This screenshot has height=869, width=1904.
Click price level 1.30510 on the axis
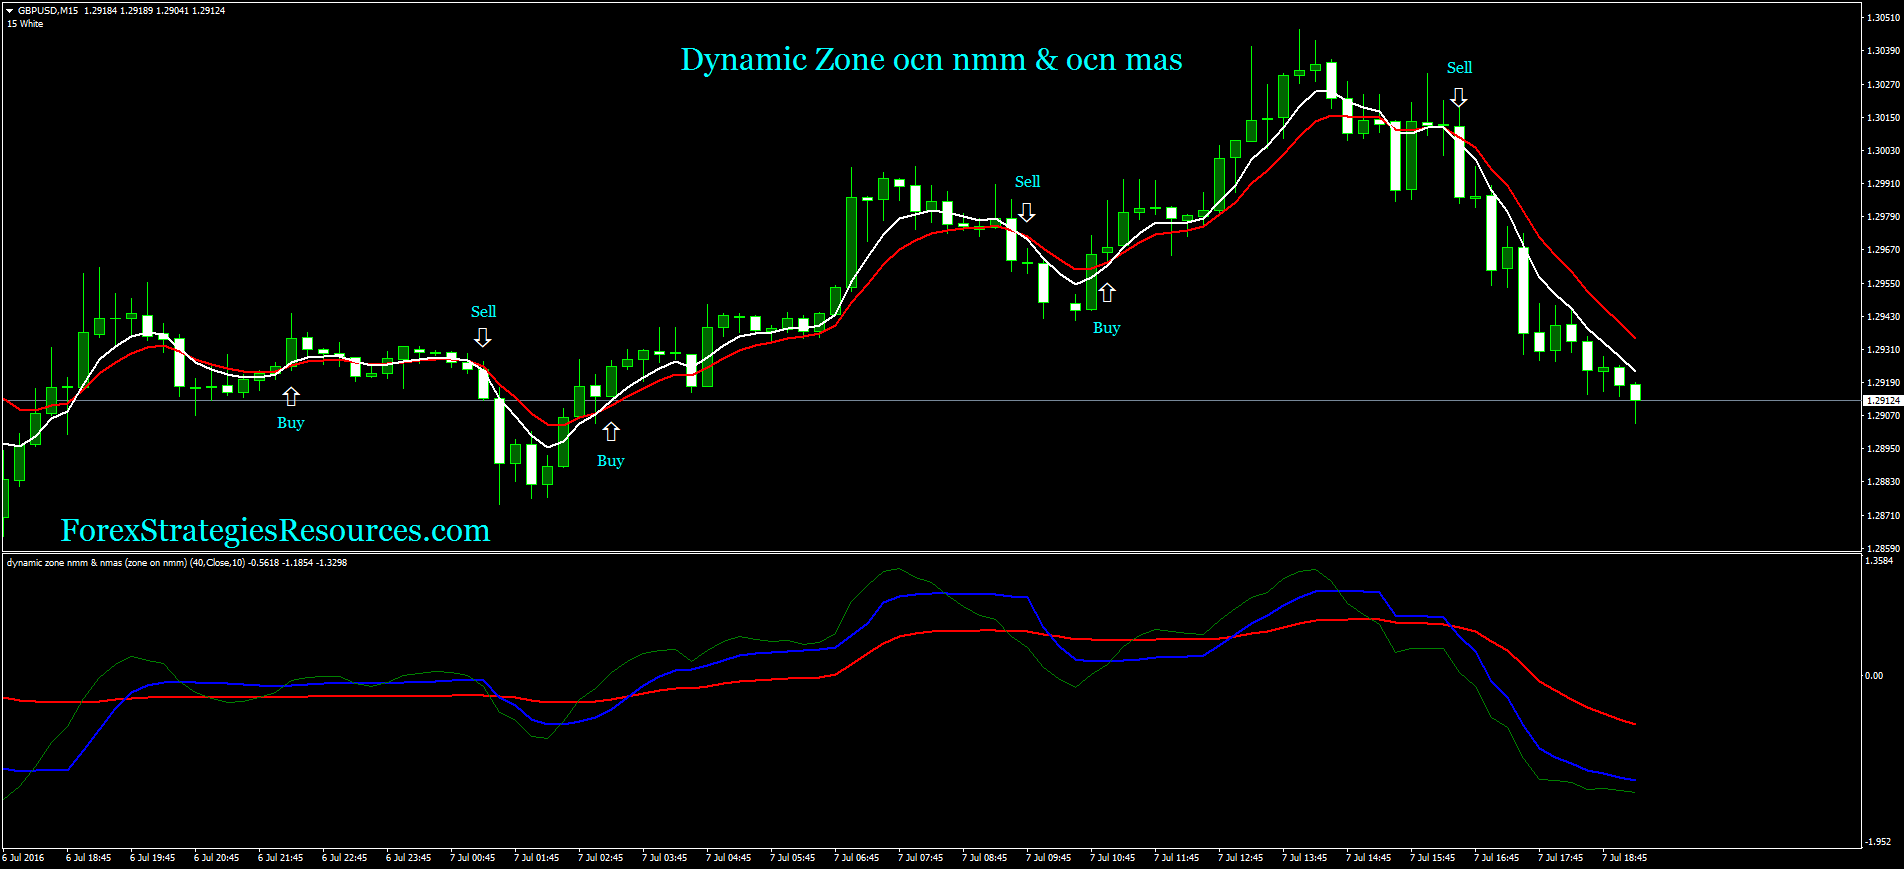point(1883,17)
